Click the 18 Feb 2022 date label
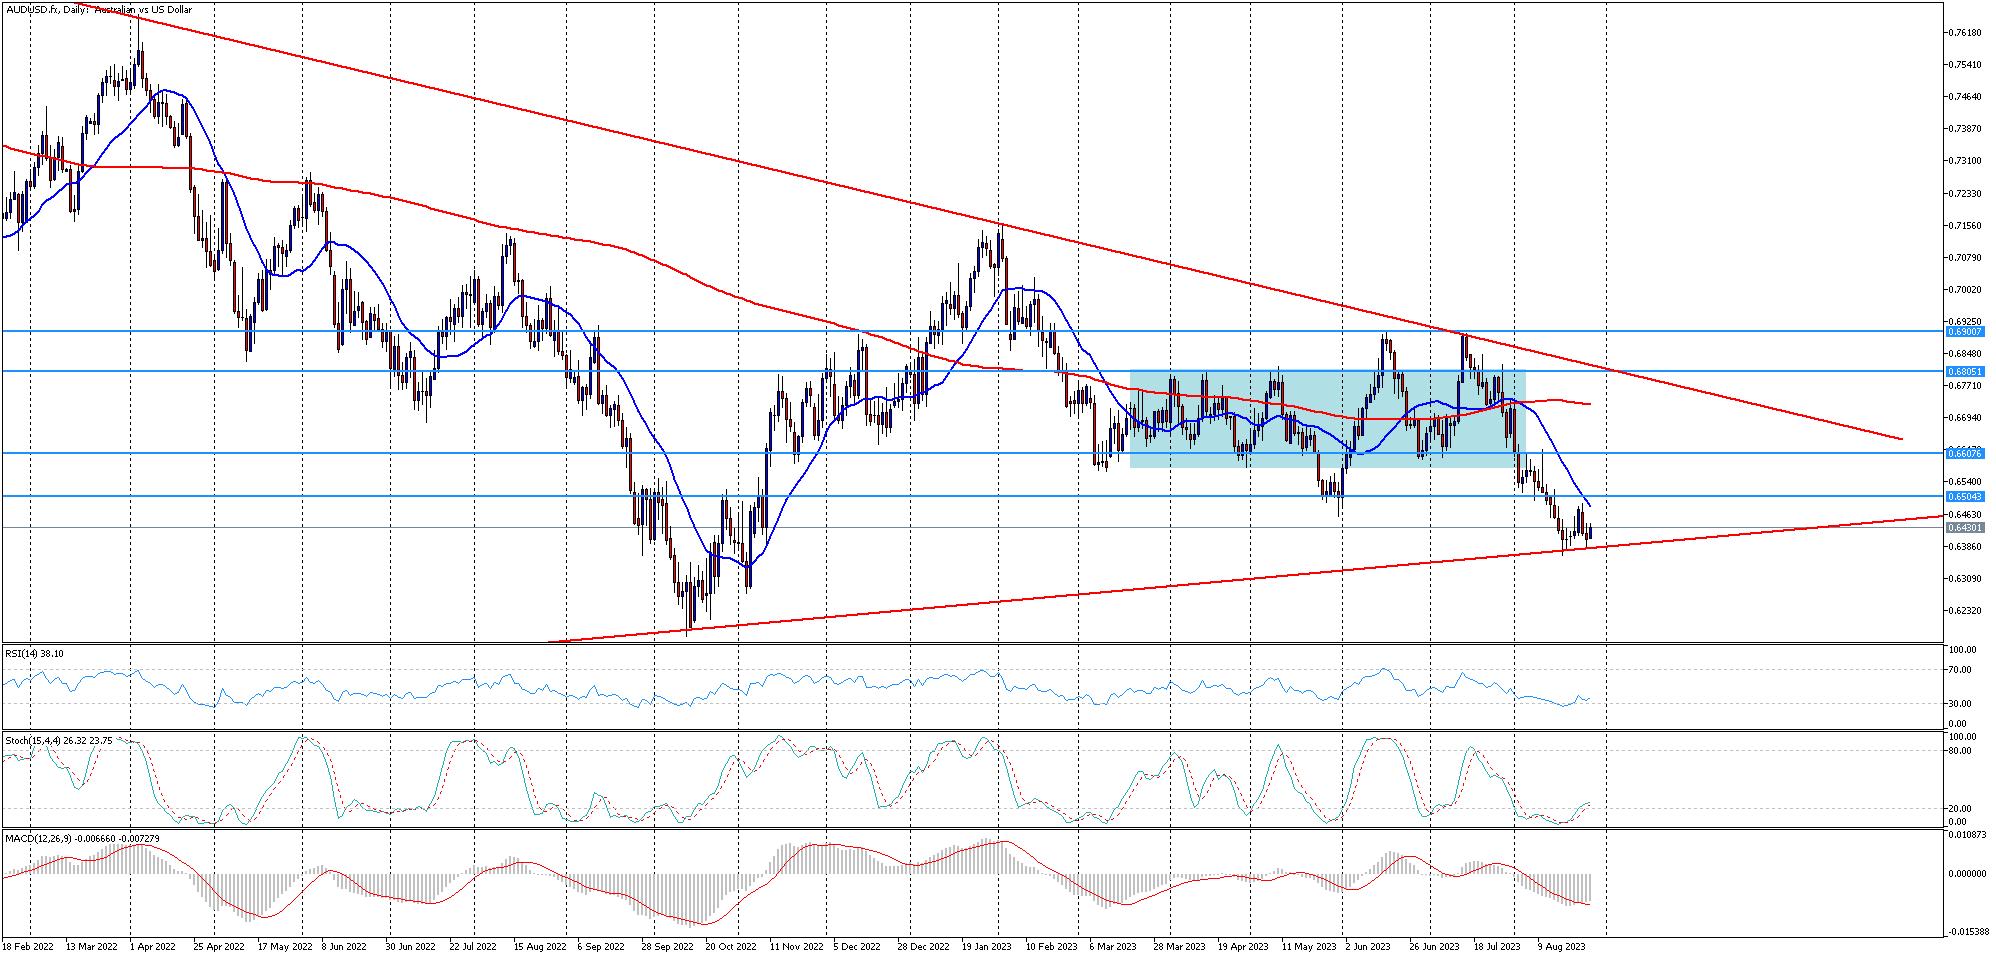Screen dimensions: 1996x958 coord(28,946)
